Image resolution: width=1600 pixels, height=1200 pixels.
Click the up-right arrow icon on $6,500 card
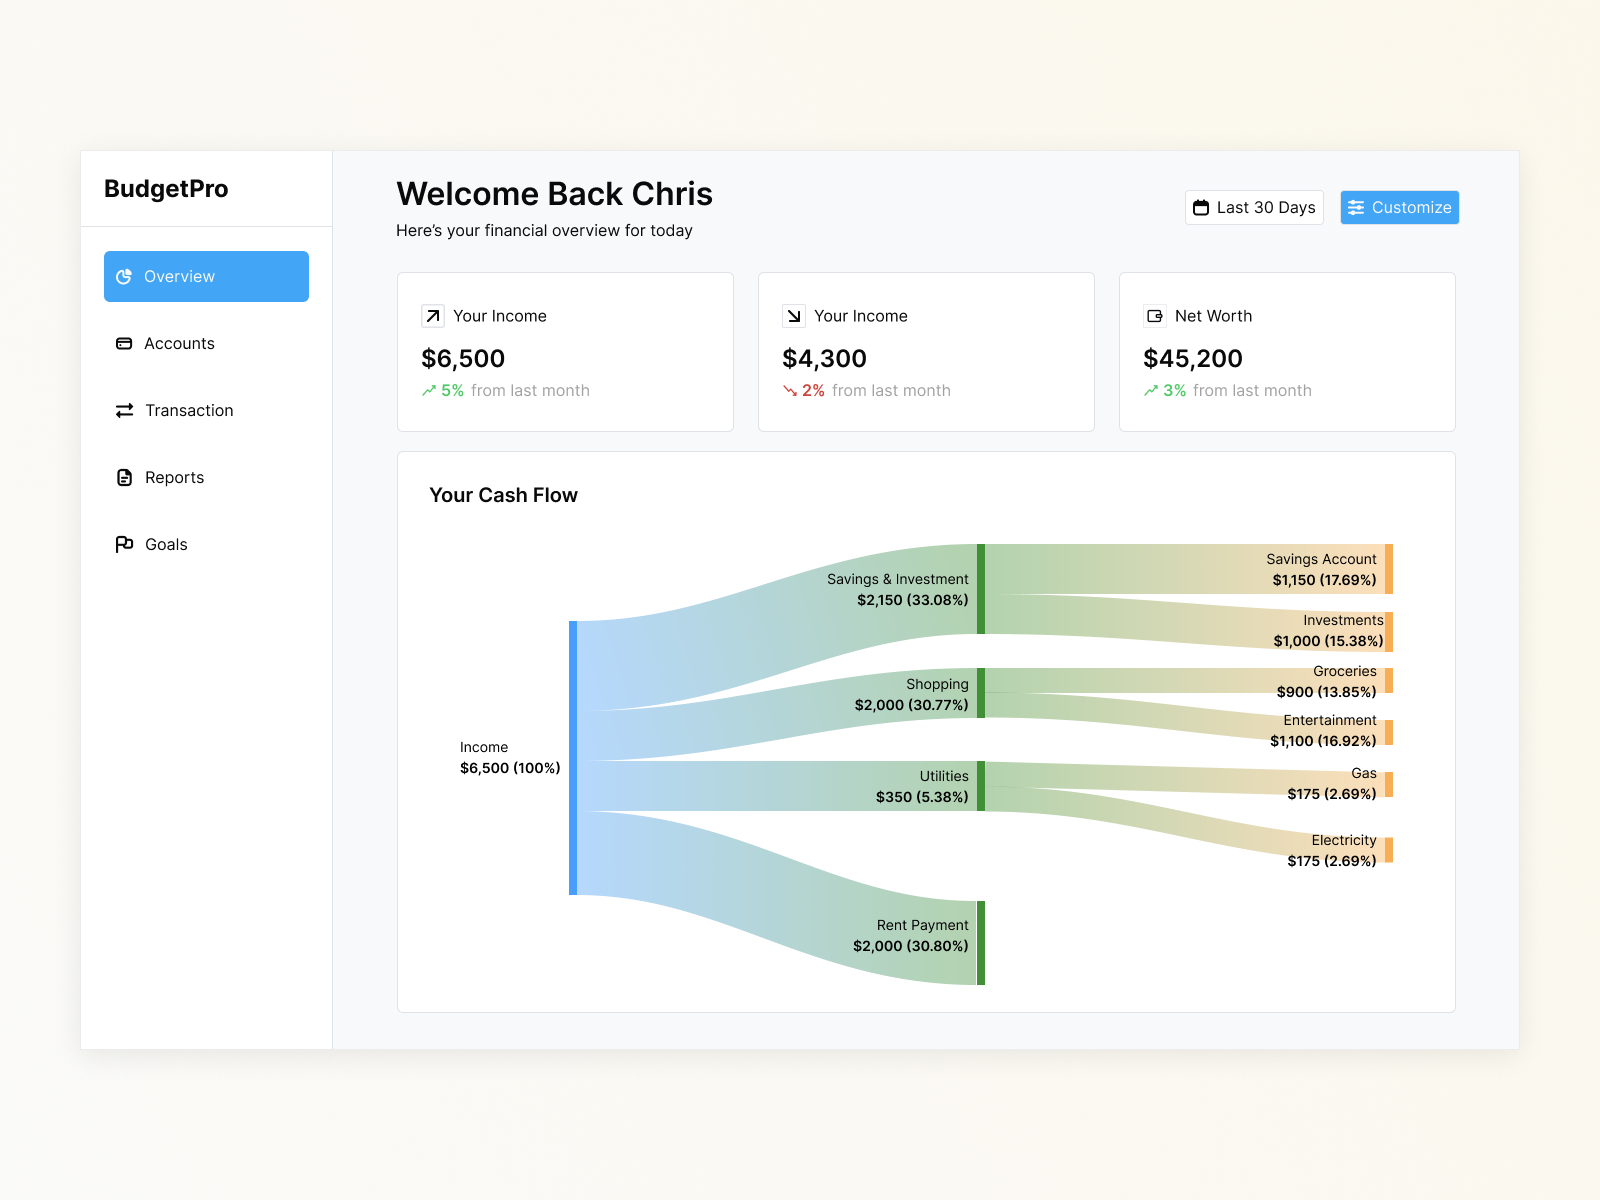pos(433,316)
